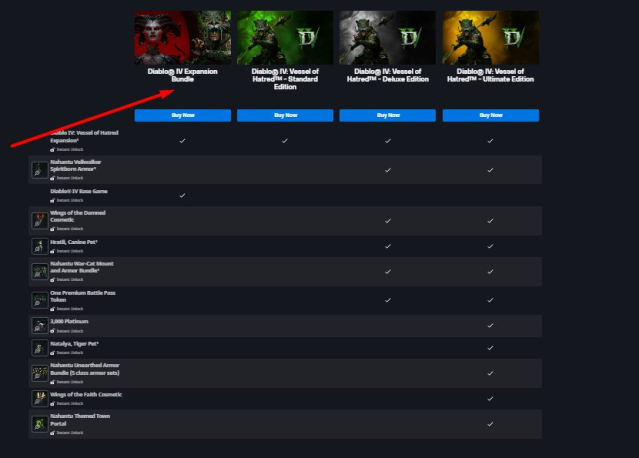The image size is (639, 458).
Task: Click Buy Now under Vessel of Hatred Standard Edition
Action: tap(285, 115)
